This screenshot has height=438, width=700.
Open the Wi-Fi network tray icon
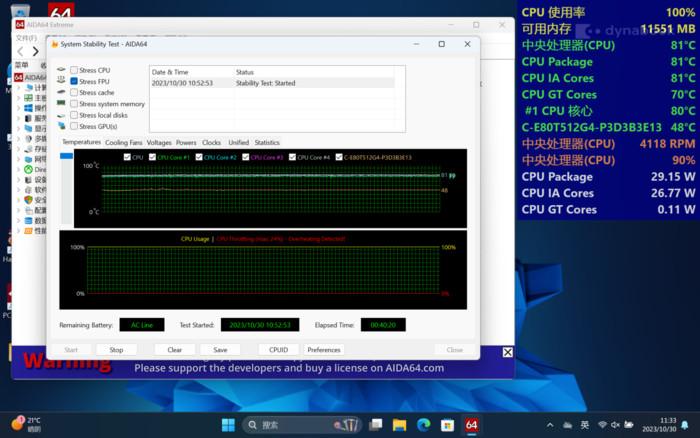(602, 425)
